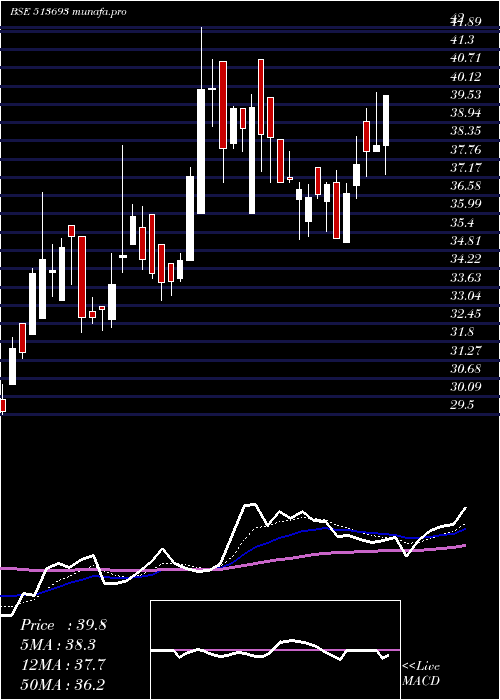Click the 40.71 price axis label
This screenshot has width=500, height=700.
[466, 58]
